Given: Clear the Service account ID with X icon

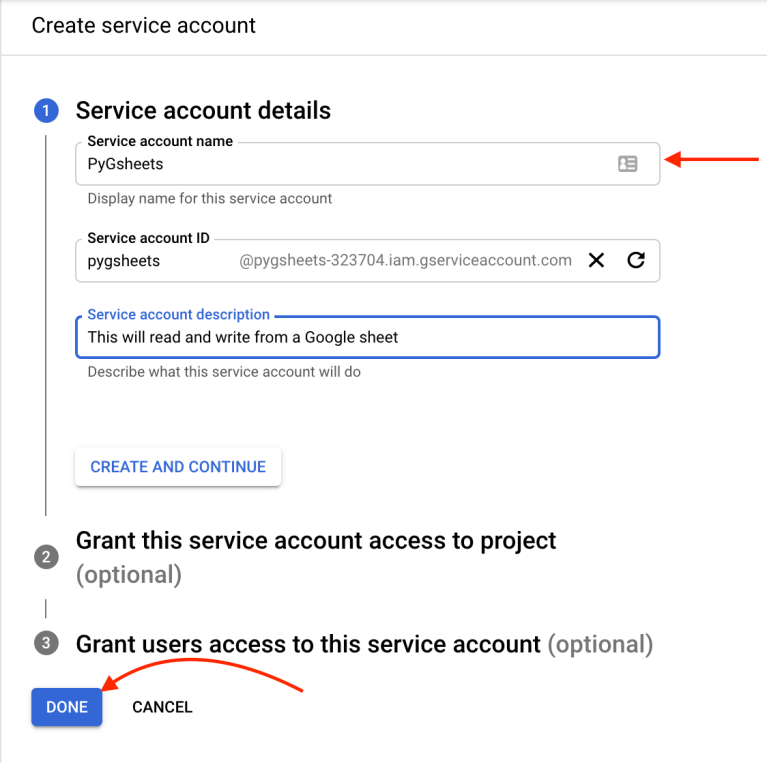Looking at the screenshot, I should coord(596,261).
